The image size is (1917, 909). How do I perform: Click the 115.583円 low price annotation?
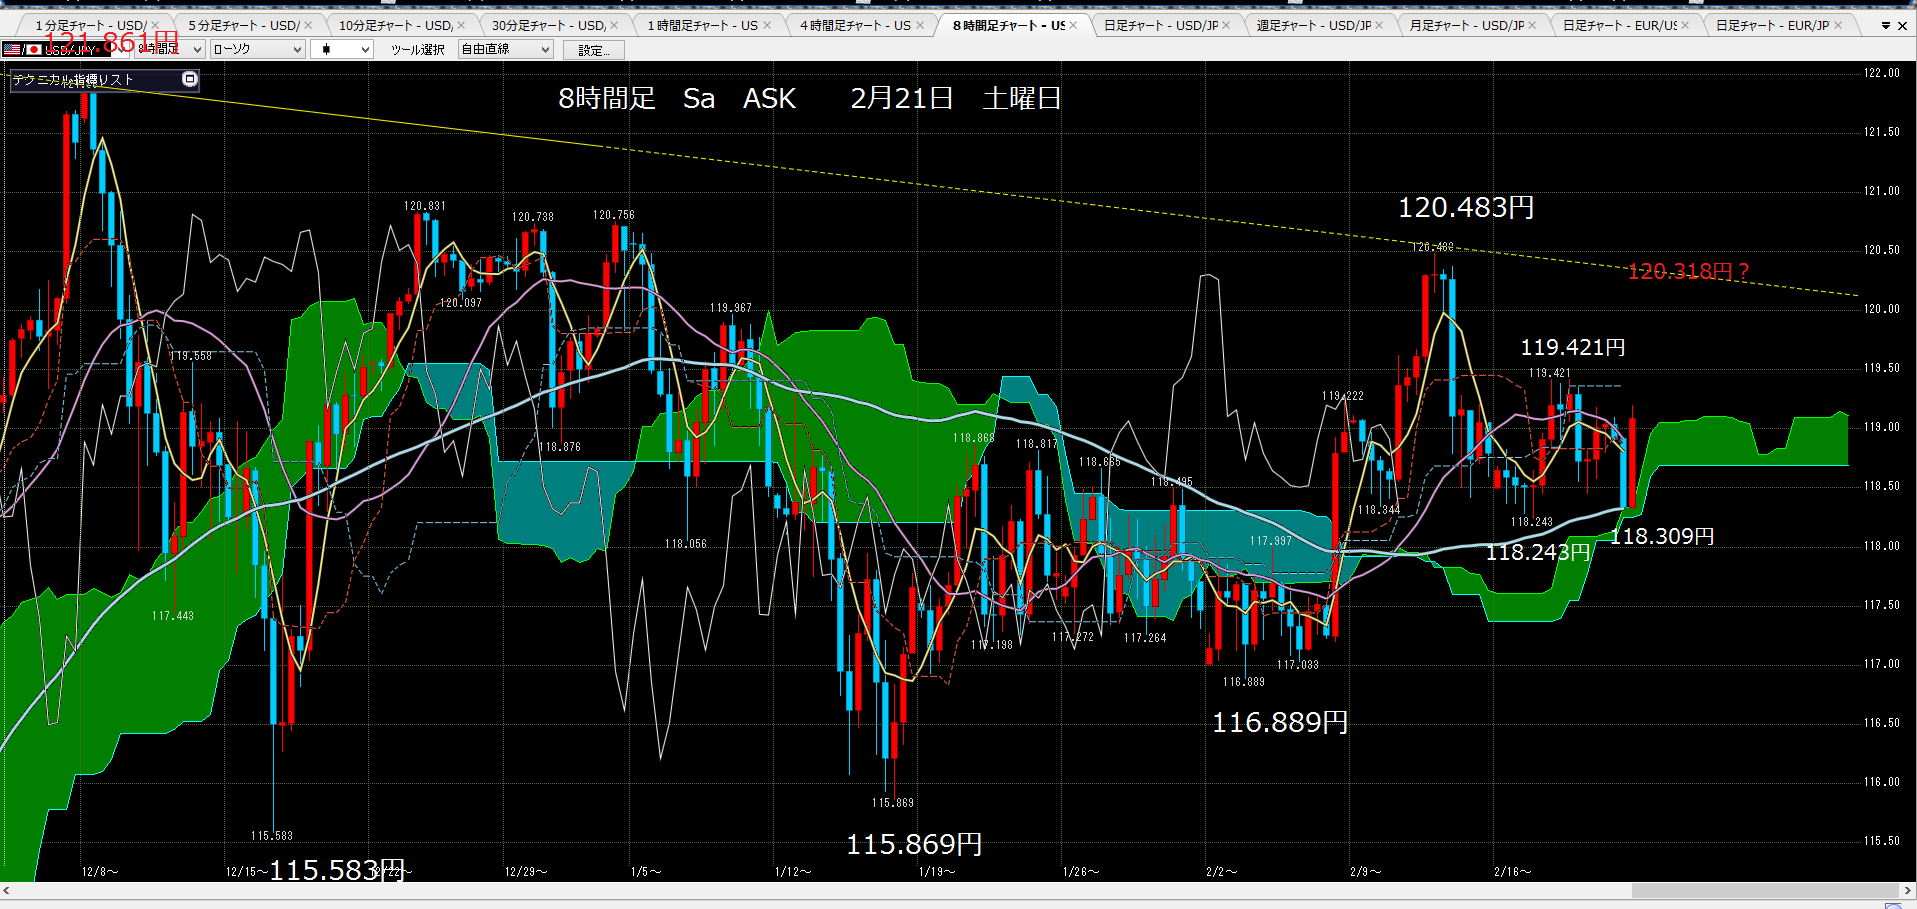[337, 870]
